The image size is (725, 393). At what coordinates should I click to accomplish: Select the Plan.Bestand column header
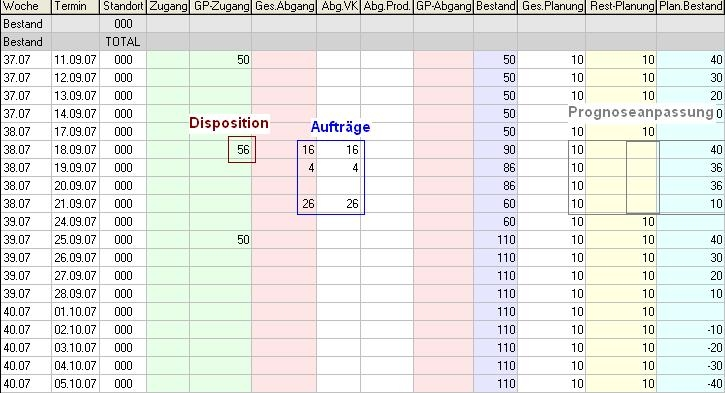click(x=690, y=6)
